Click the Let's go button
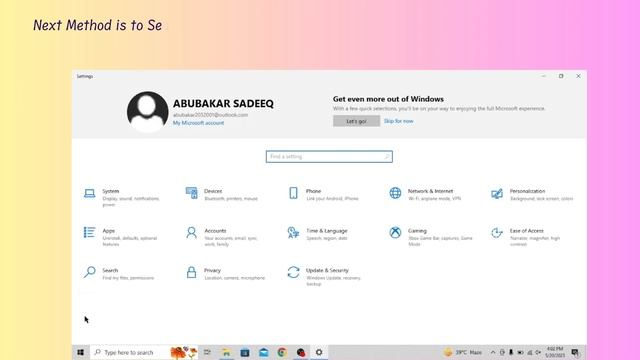The width and height of the screenshot is (640, 360). [x=356, y=121]
